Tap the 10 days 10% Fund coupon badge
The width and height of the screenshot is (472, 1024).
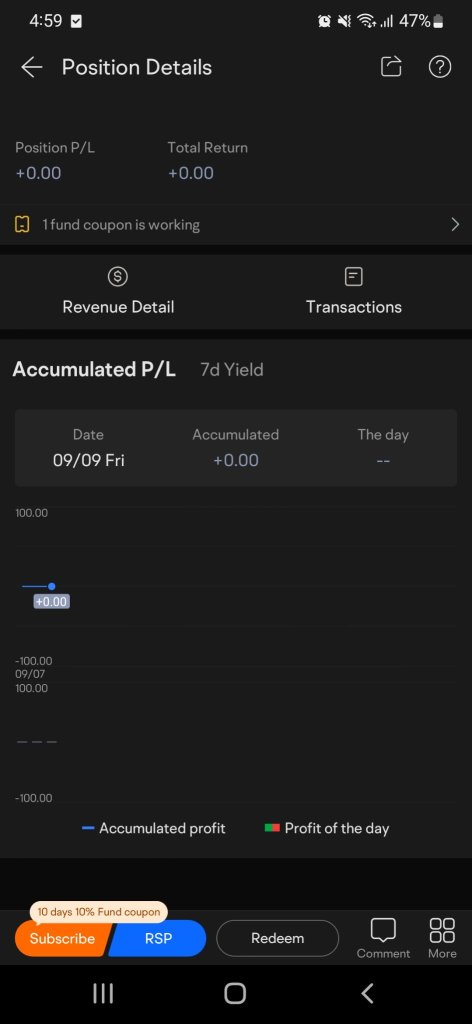click(99, 912)
